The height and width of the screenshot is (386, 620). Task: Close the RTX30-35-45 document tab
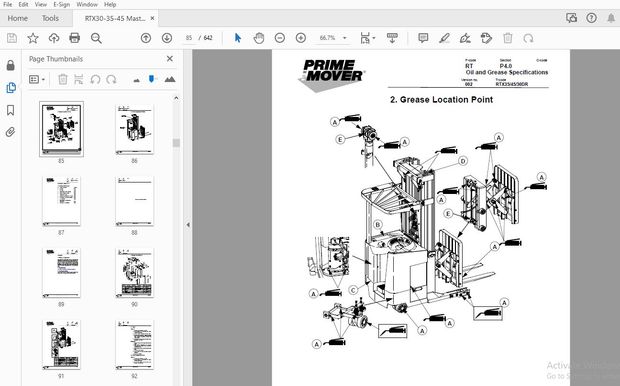tap(152, 18)
